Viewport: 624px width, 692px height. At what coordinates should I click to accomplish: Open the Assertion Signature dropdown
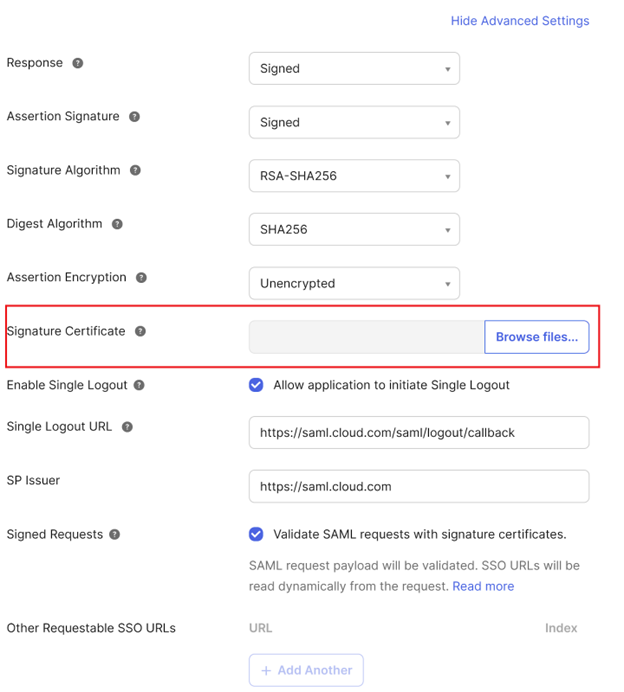[x=354, y=123]
